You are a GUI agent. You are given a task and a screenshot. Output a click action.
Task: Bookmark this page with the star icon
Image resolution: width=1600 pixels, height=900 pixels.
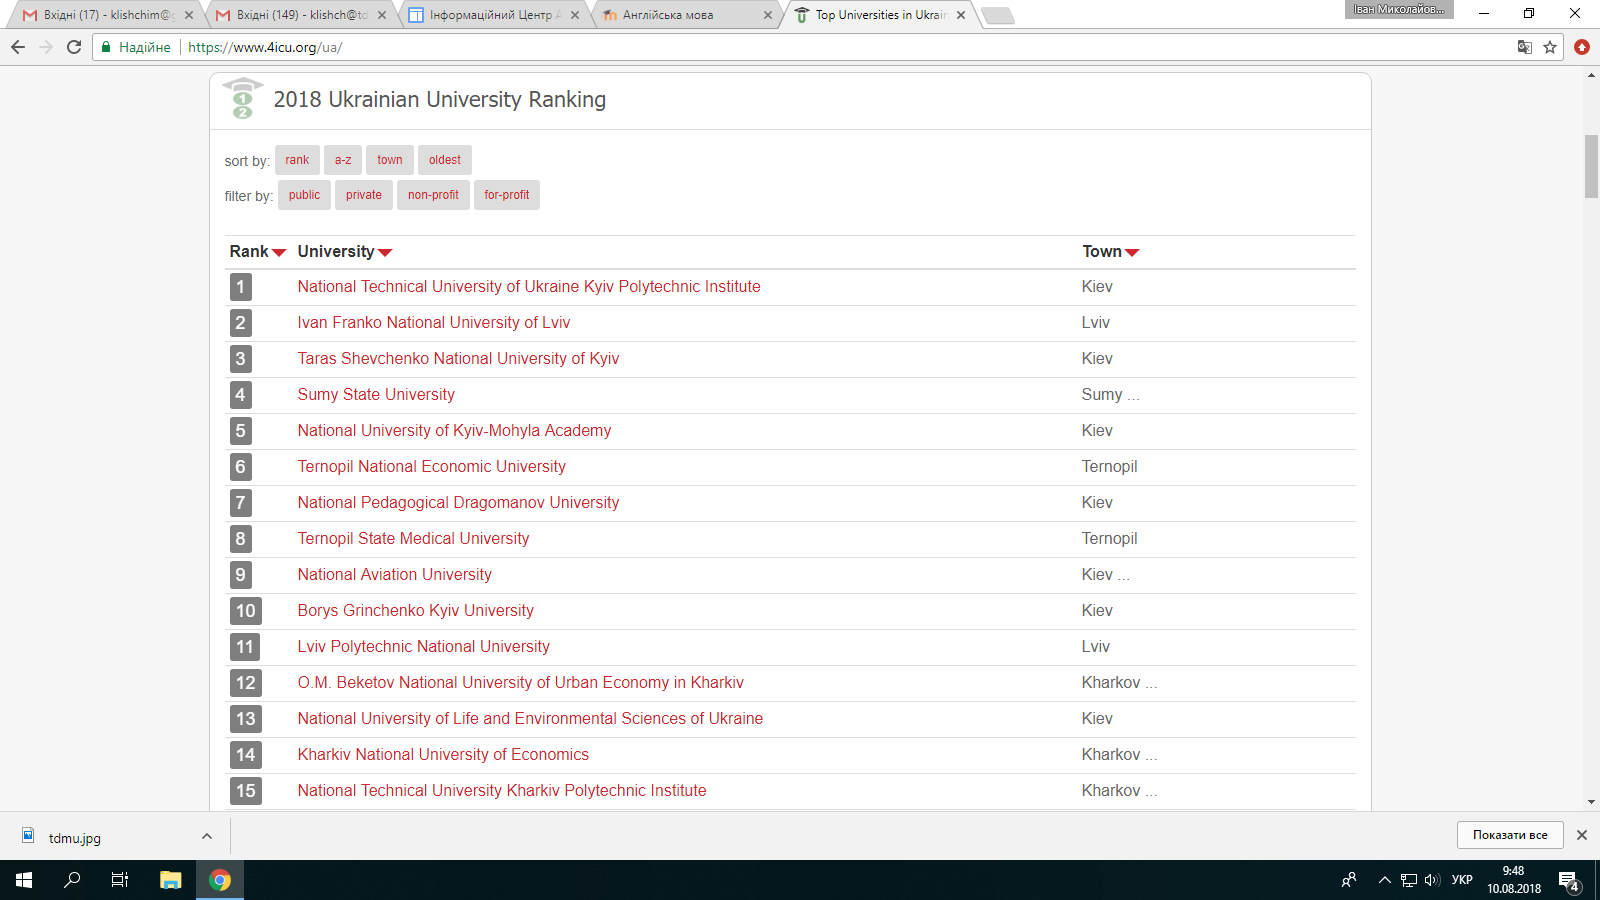(1550, 47)
